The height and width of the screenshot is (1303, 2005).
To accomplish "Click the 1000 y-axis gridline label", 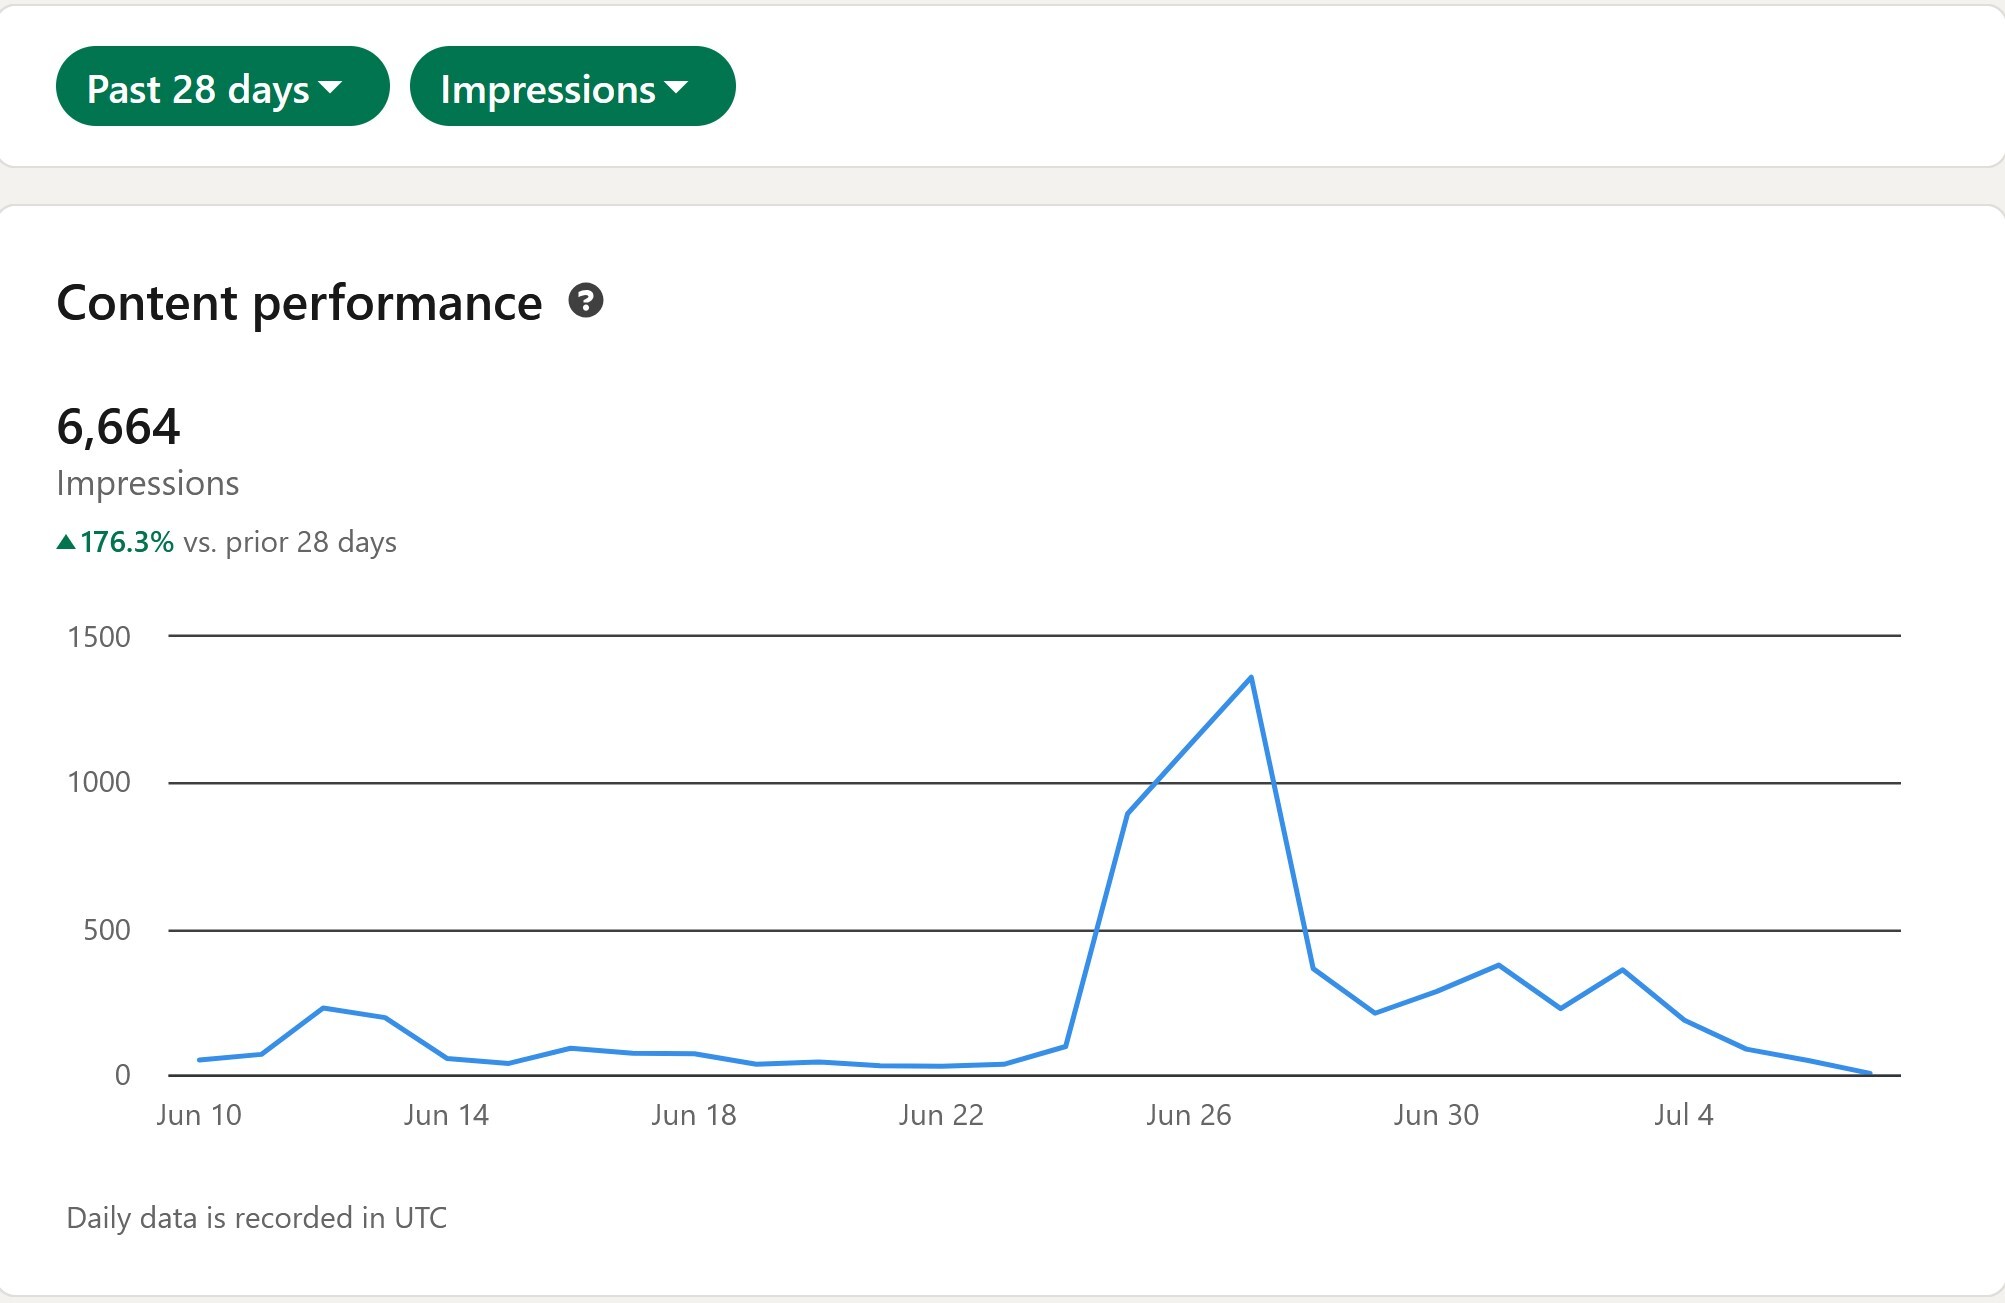I will coord(99,782).
